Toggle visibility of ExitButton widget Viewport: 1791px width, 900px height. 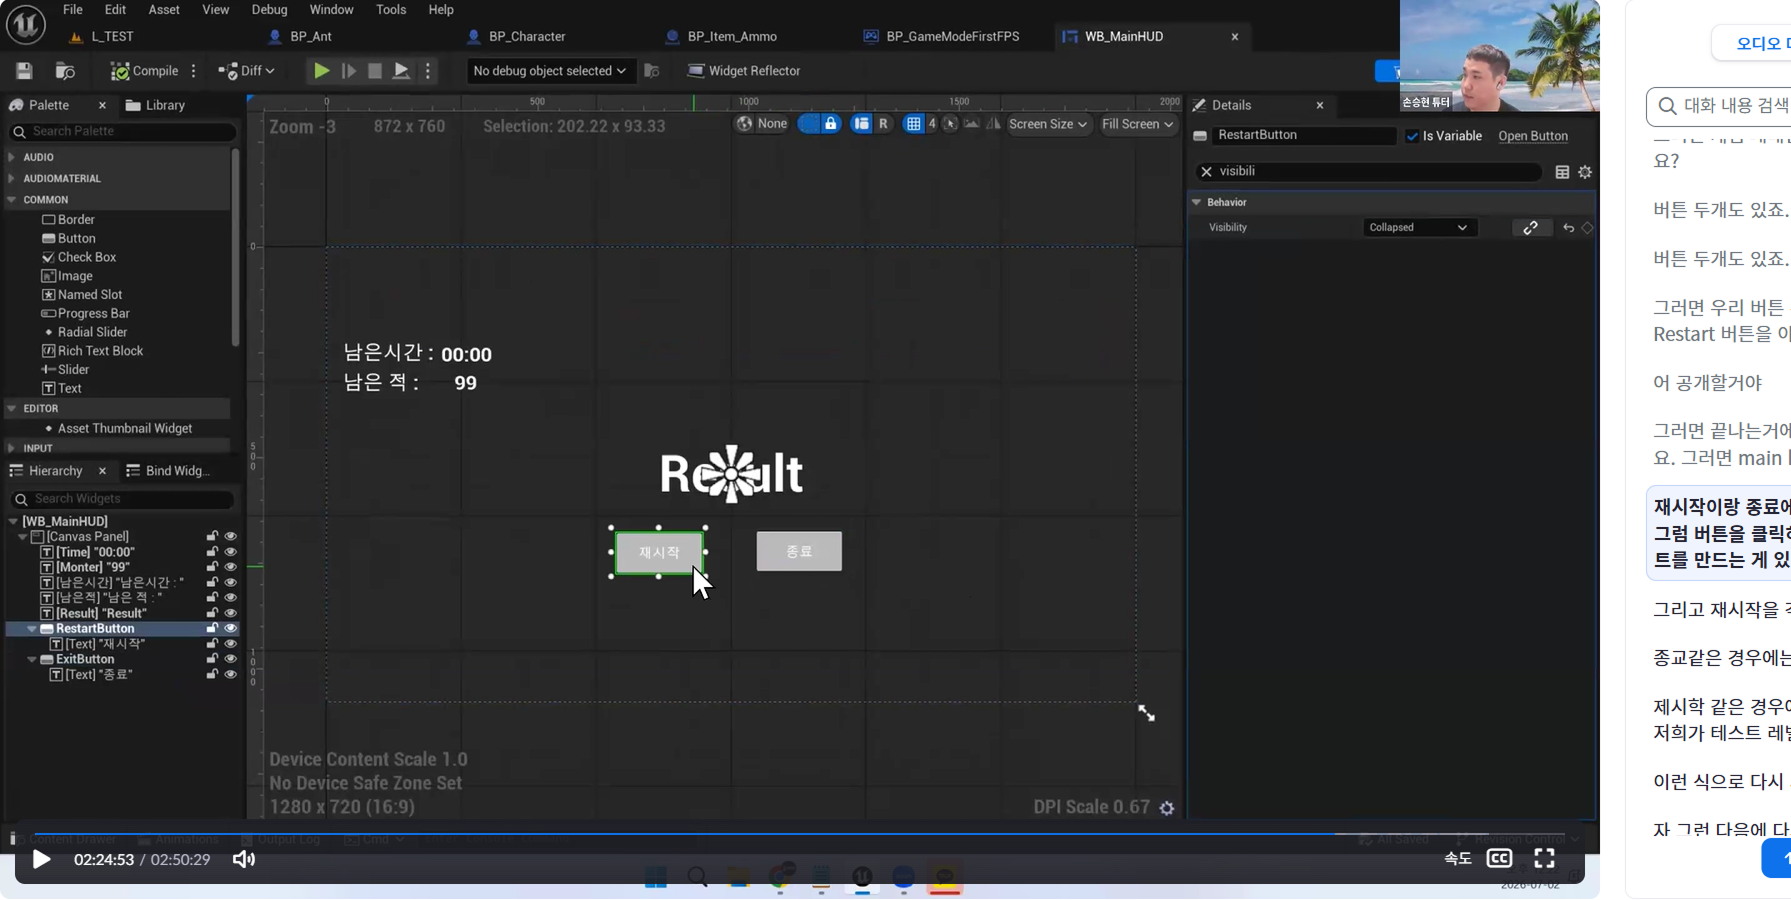click(x=230, y=659)
